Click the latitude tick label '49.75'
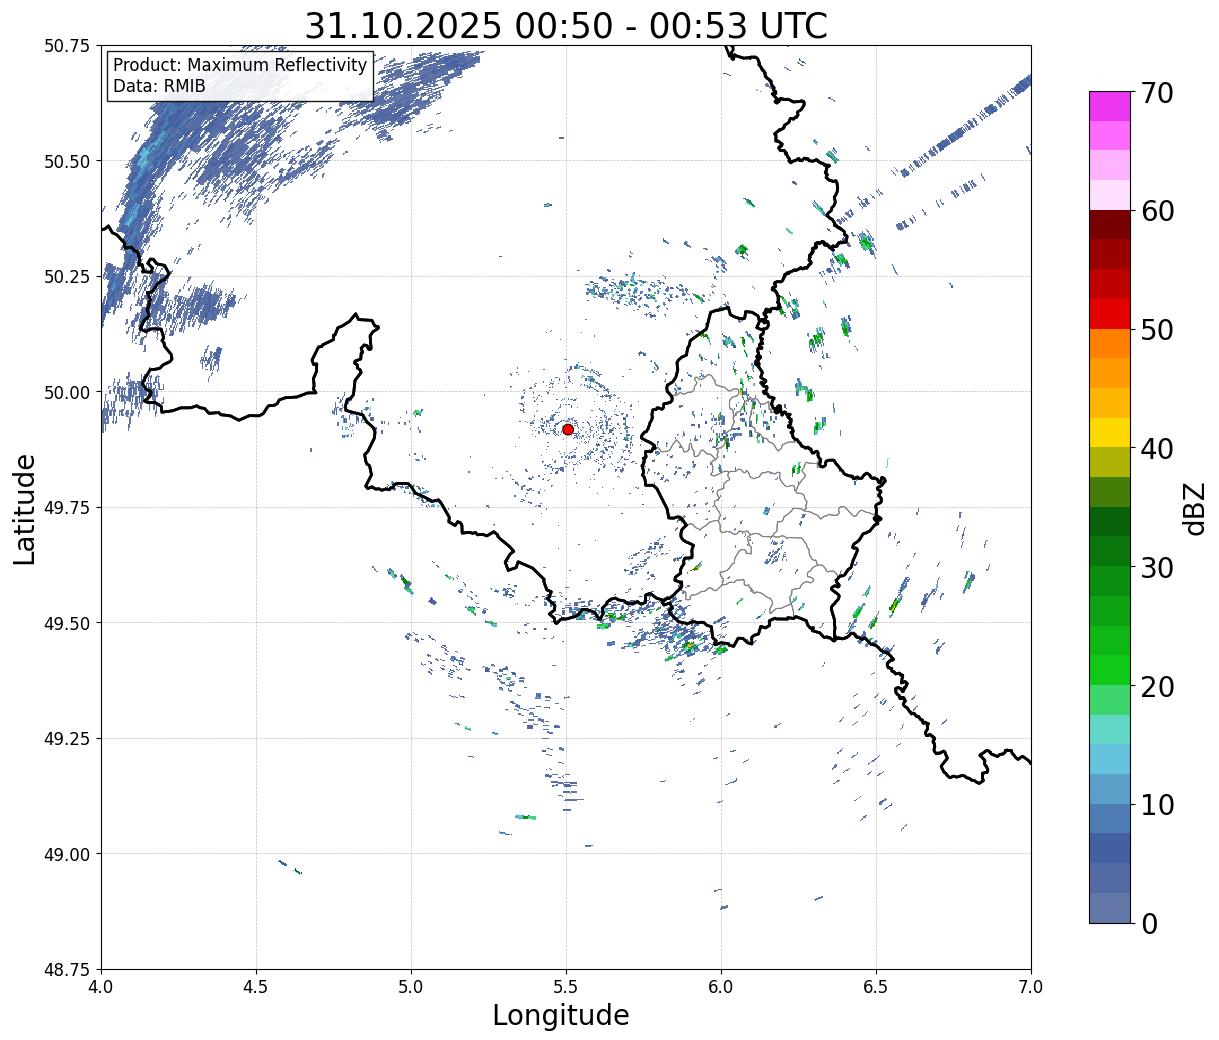Viewport: 1219px width, 1040px height. point(67,508)
